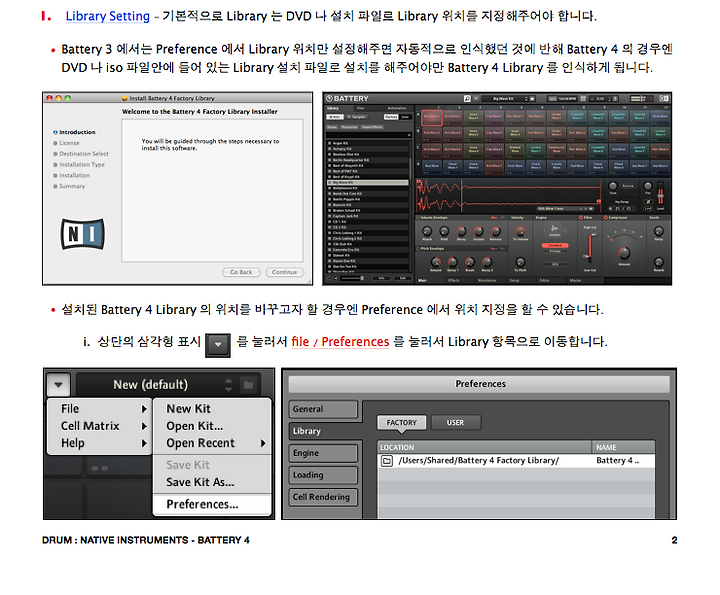Select the Vintage sampler engine mode

555,251
